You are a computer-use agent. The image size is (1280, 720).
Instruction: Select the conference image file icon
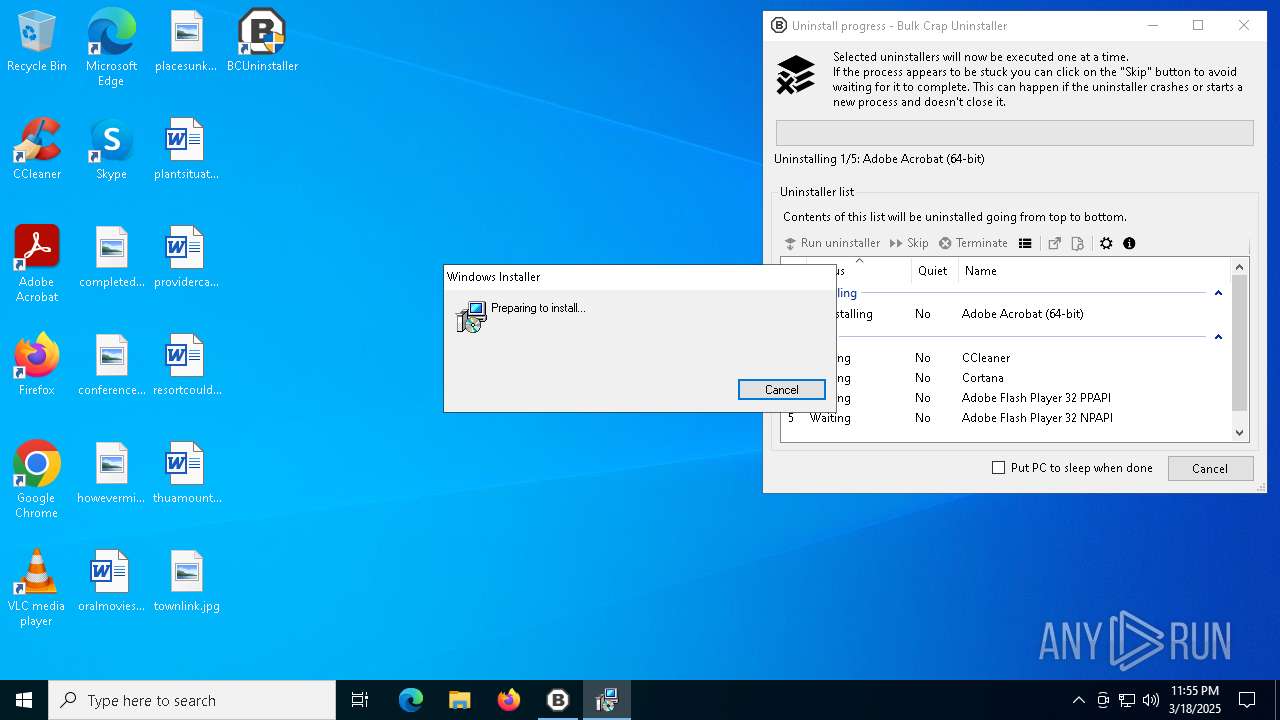coord(111,366)
